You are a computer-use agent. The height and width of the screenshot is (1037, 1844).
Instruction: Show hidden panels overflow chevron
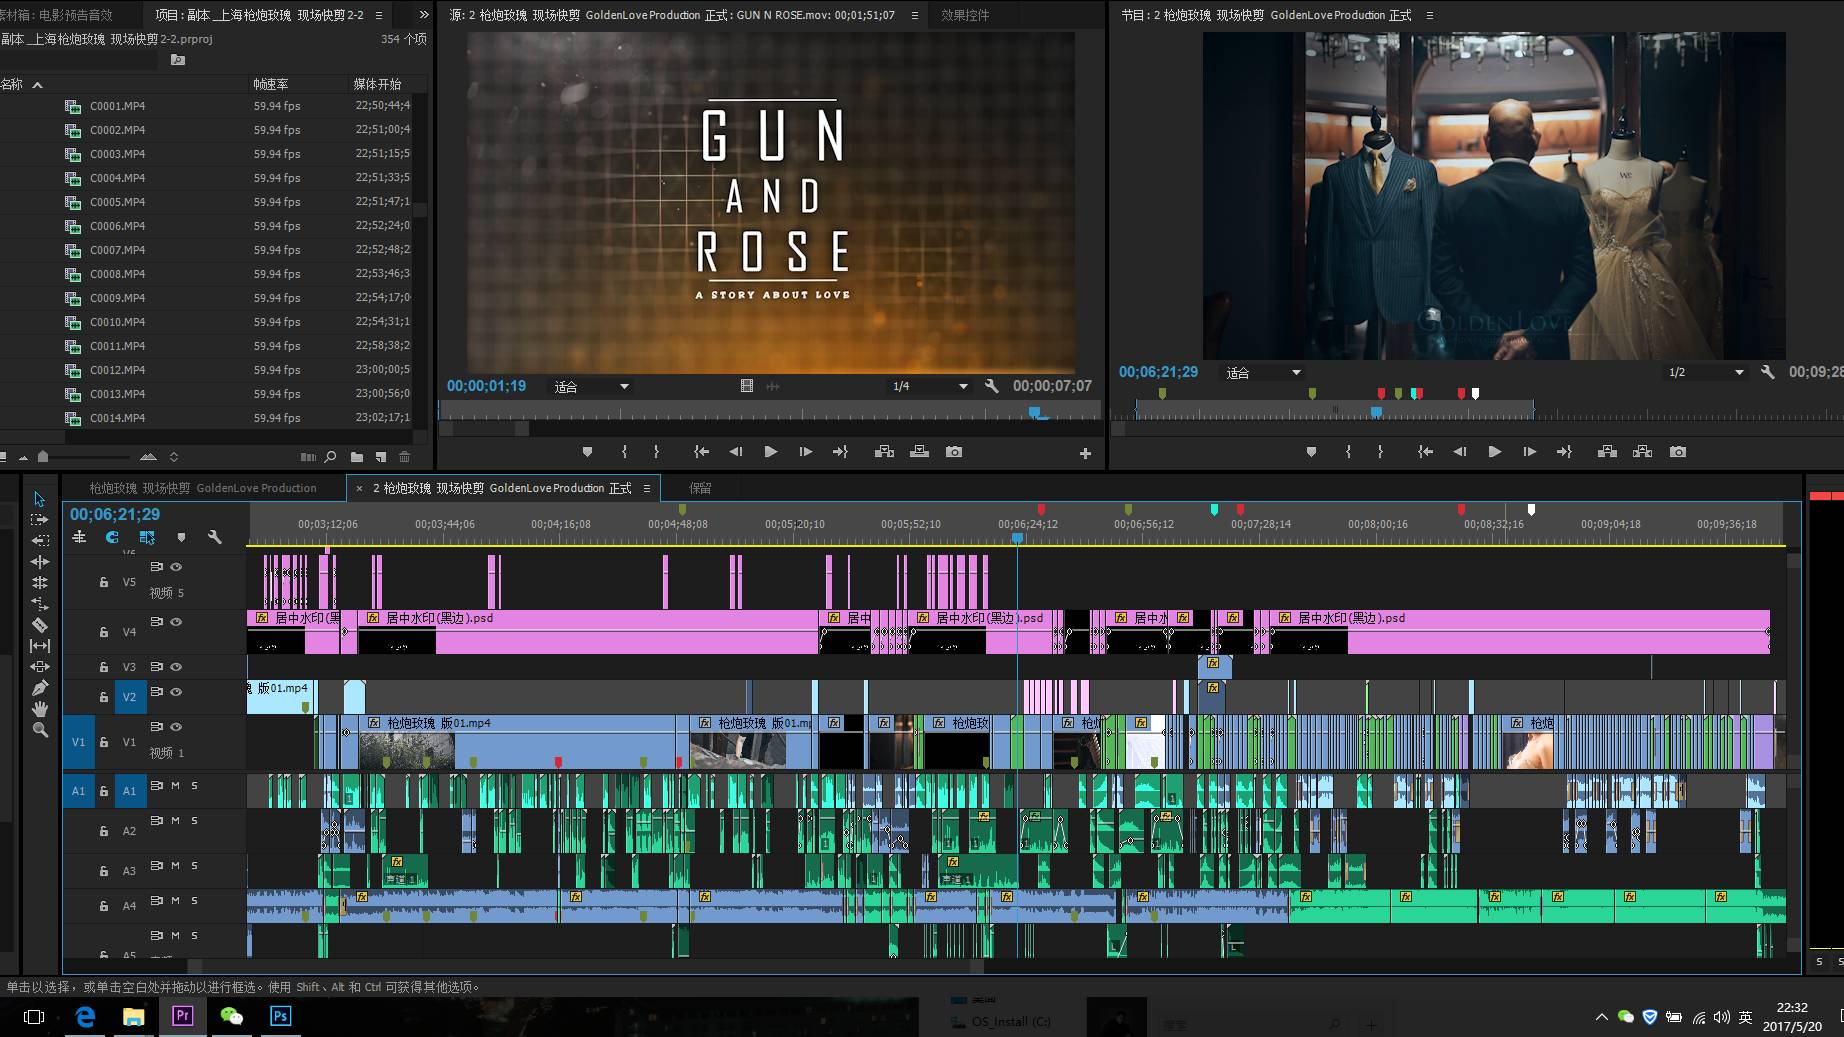(x=423, y=15)
